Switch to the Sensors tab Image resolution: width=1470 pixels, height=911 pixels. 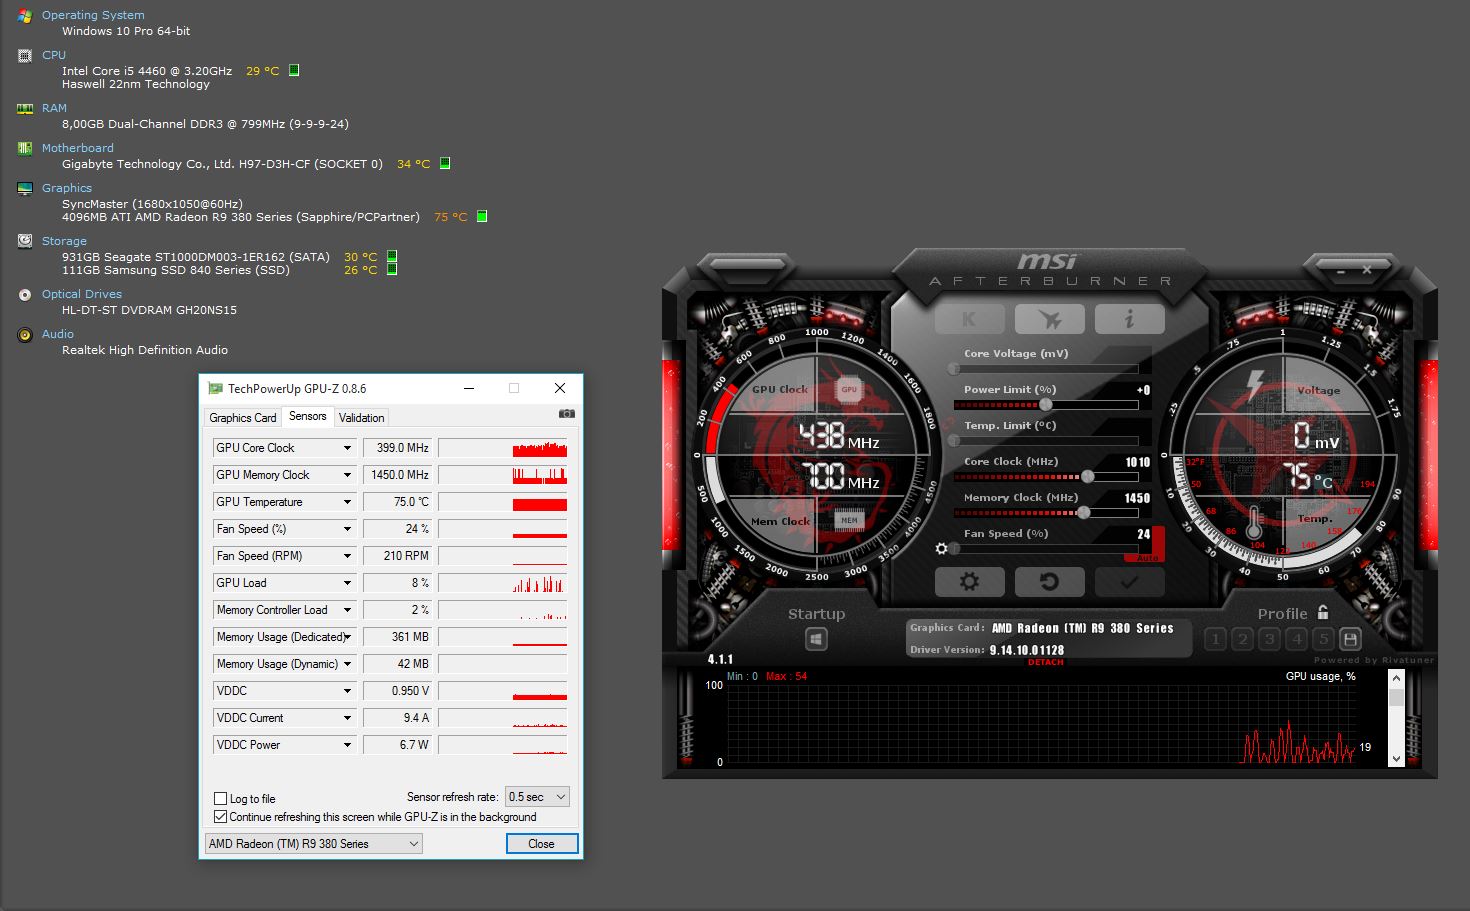click(x=308, y=416)
